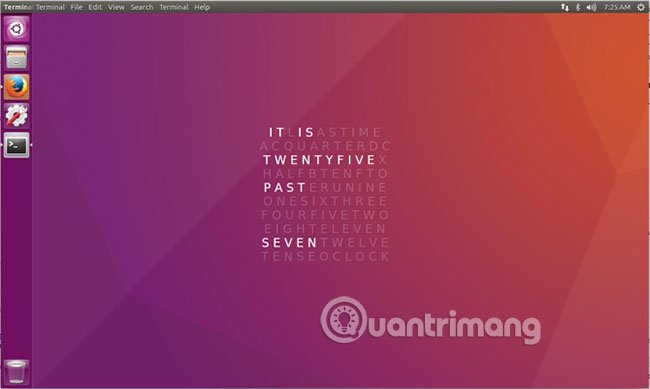
Task: Switch to the Terminal launcher icon
Action: [17, 145]
